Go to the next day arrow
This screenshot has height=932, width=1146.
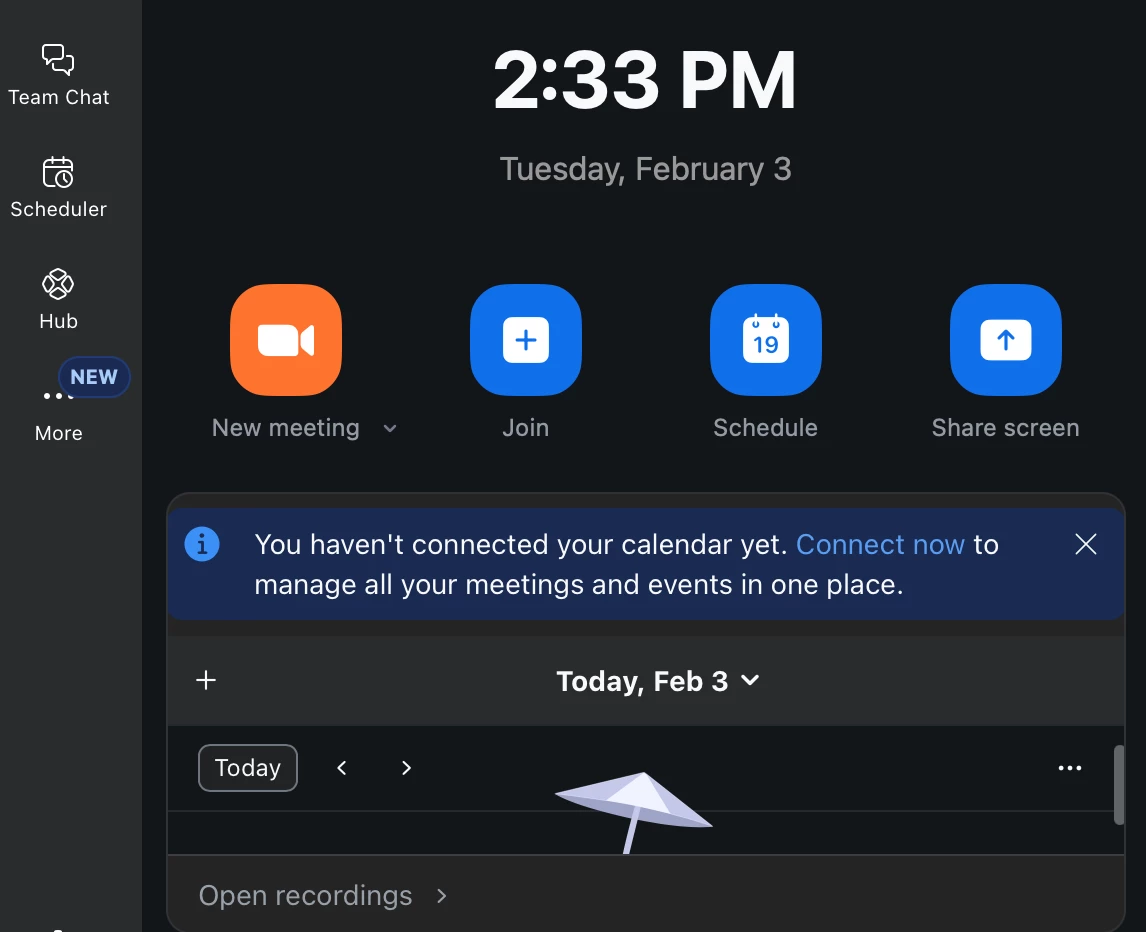[x=406, y=768]
